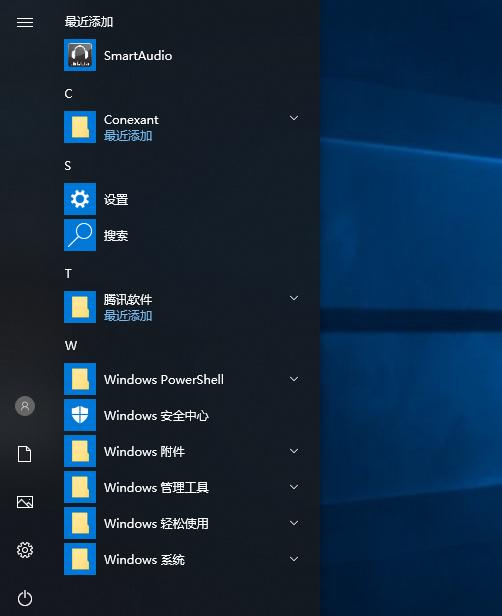Select 设置 app label
The width and height of the screenshot is (502, 616).
click(x=116, y=199)
